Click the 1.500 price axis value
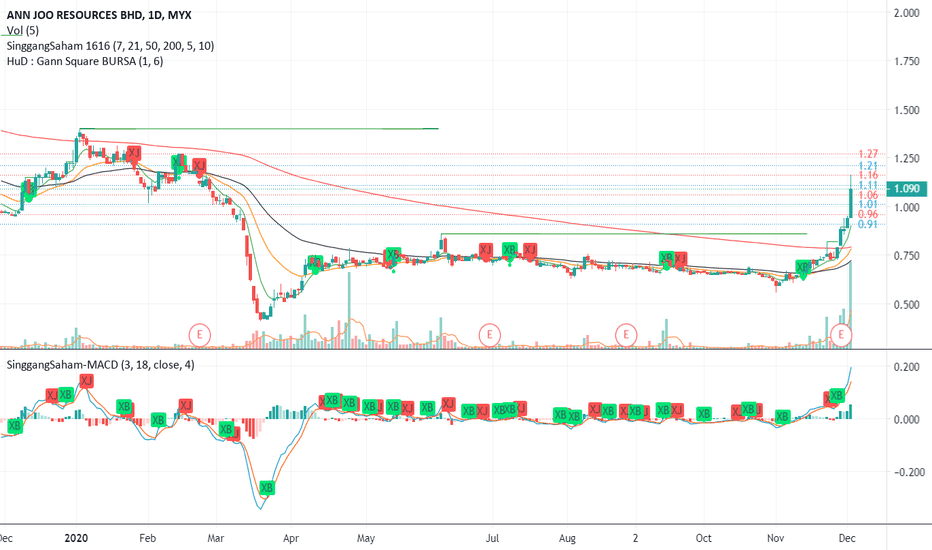The height and width of the screenshot is (550, 932). coord(907,110)
